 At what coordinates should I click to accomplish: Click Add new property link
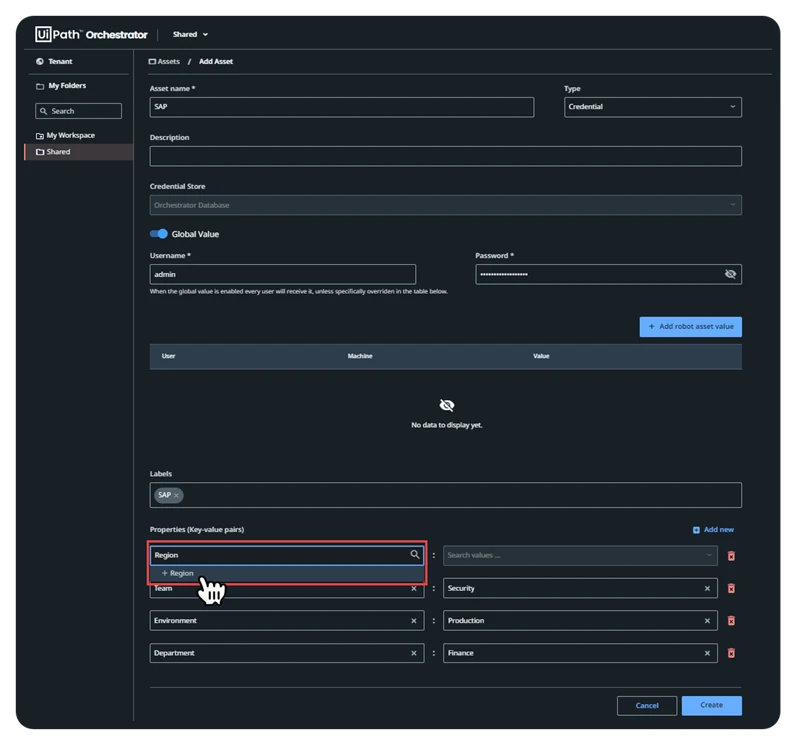pos(713,530)
